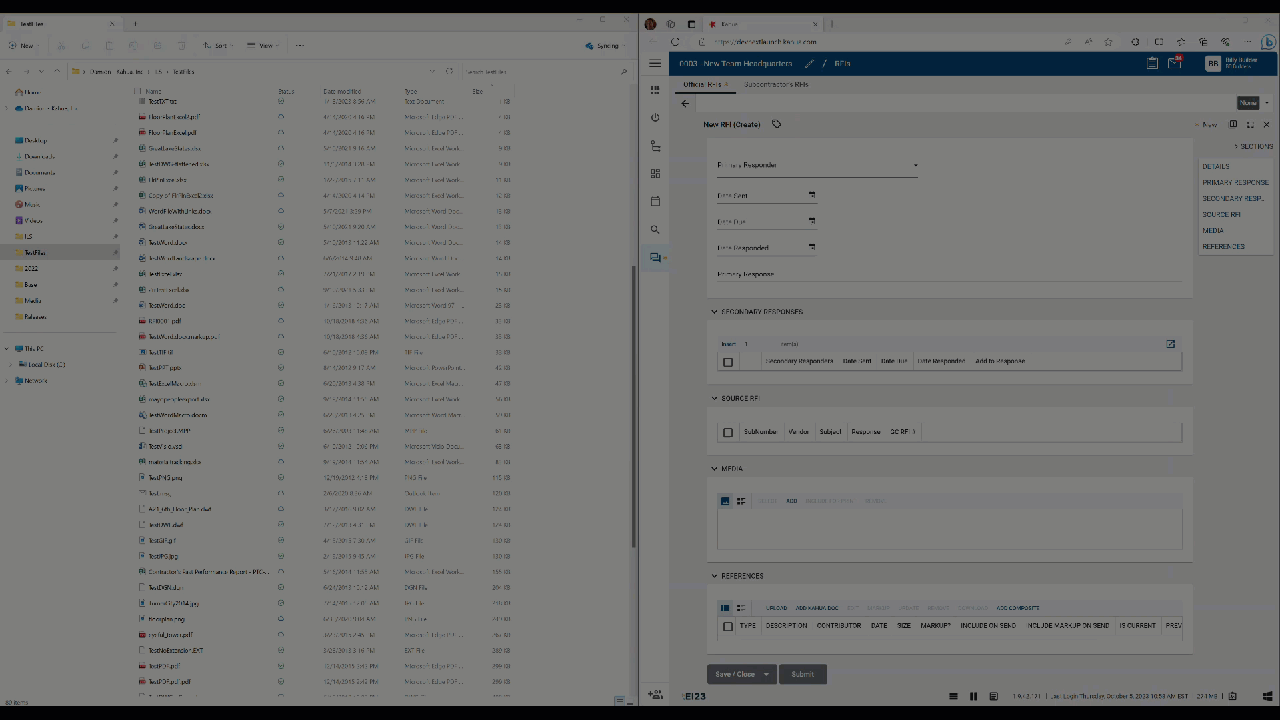Collapse the Media section chevron
Viewport: 1280px width, 720px height.
coord(714,469)
